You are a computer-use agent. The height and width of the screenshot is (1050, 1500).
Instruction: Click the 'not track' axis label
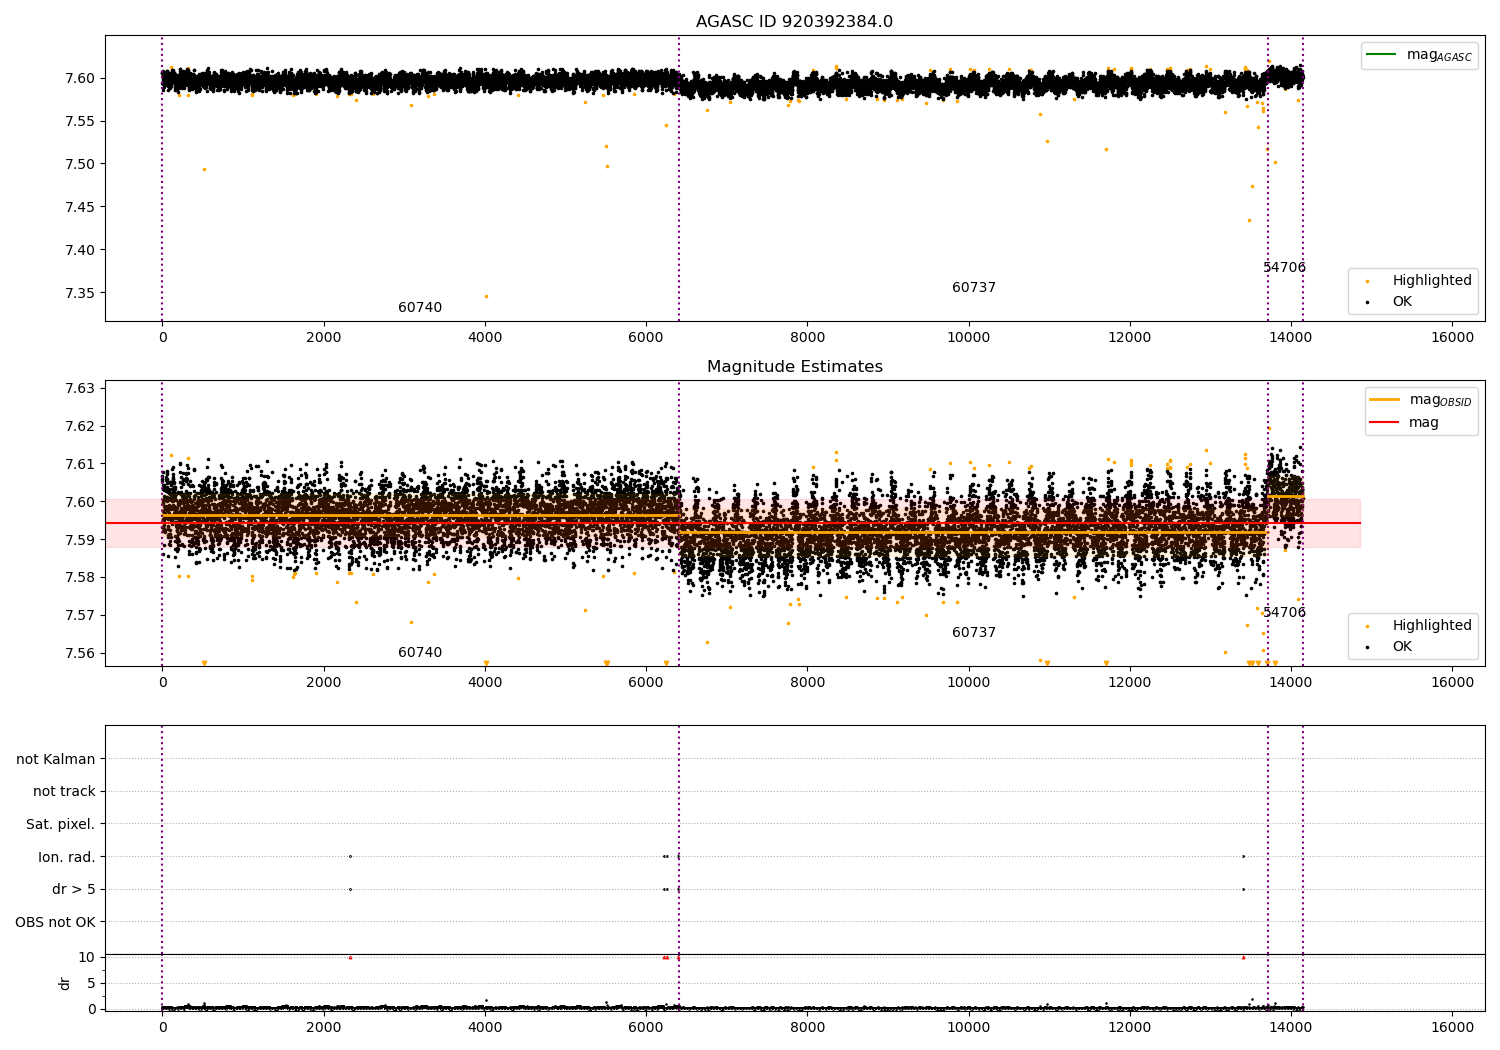[64, 792]
